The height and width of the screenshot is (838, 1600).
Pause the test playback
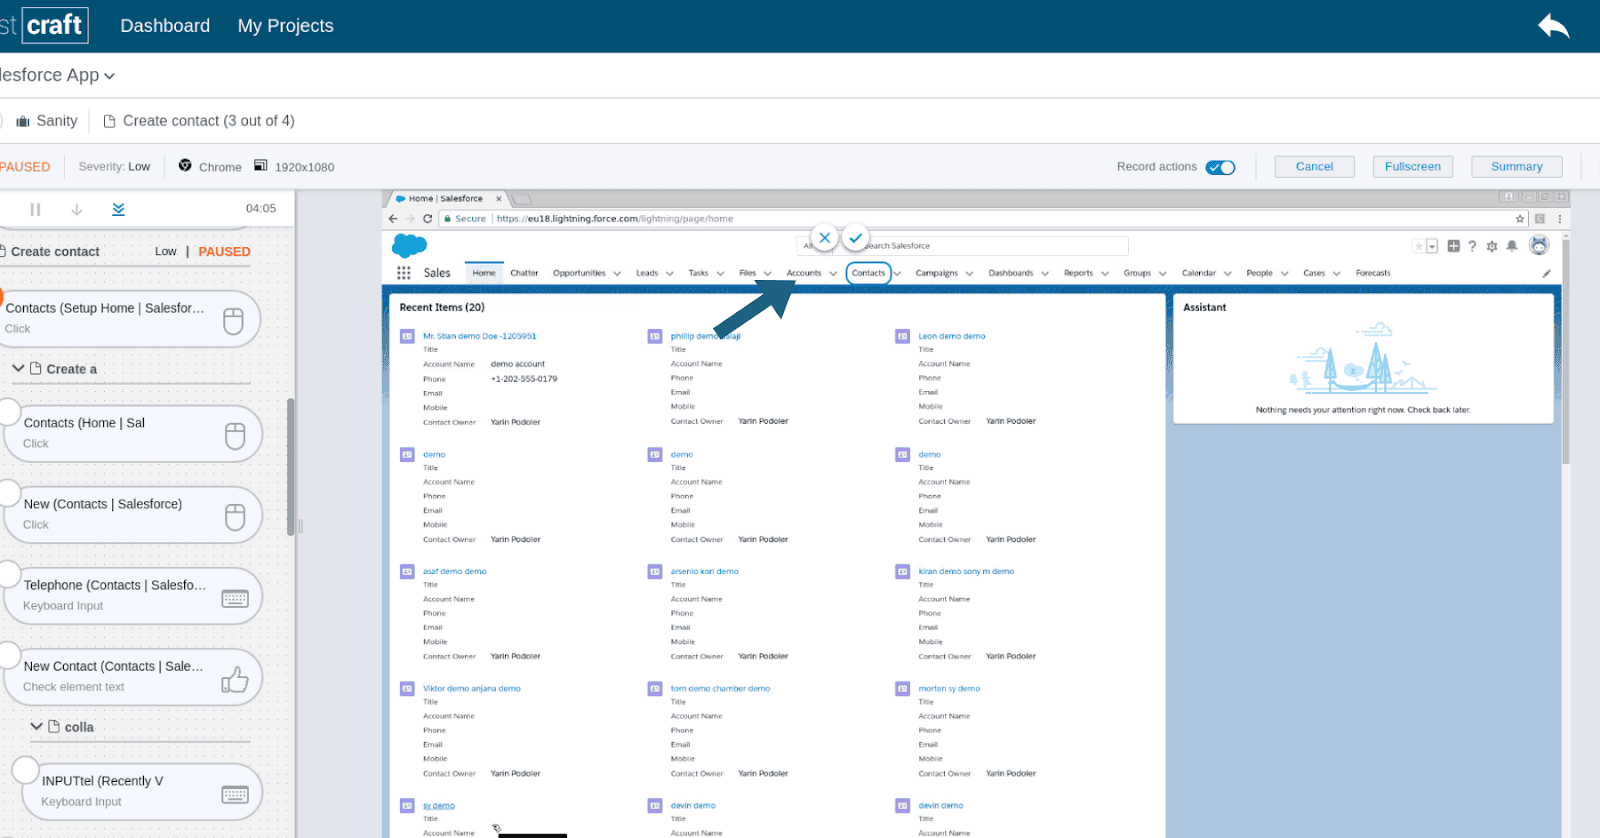[35, 209]
